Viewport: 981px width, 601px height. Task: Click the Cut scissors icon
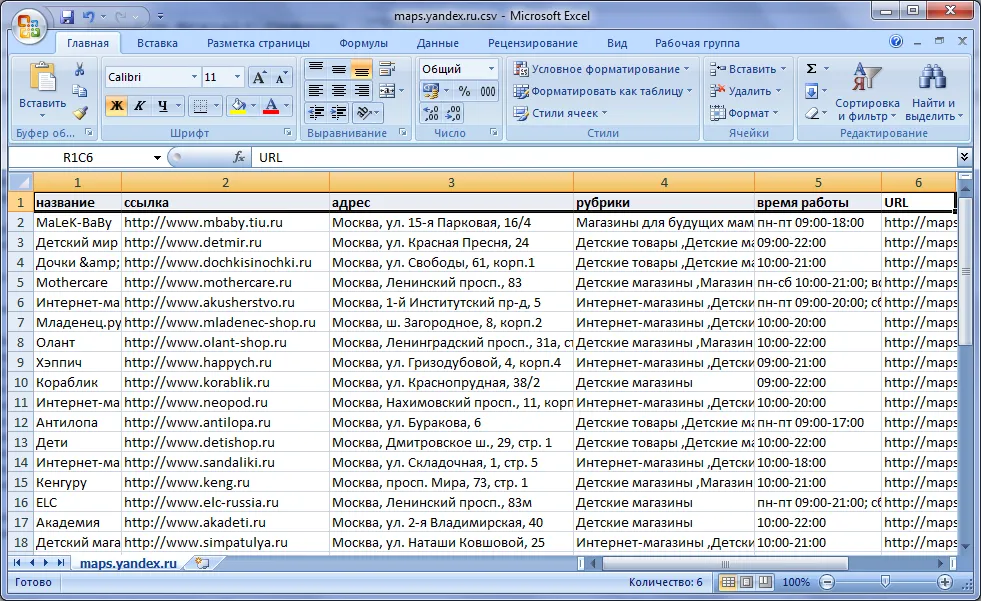79,69
